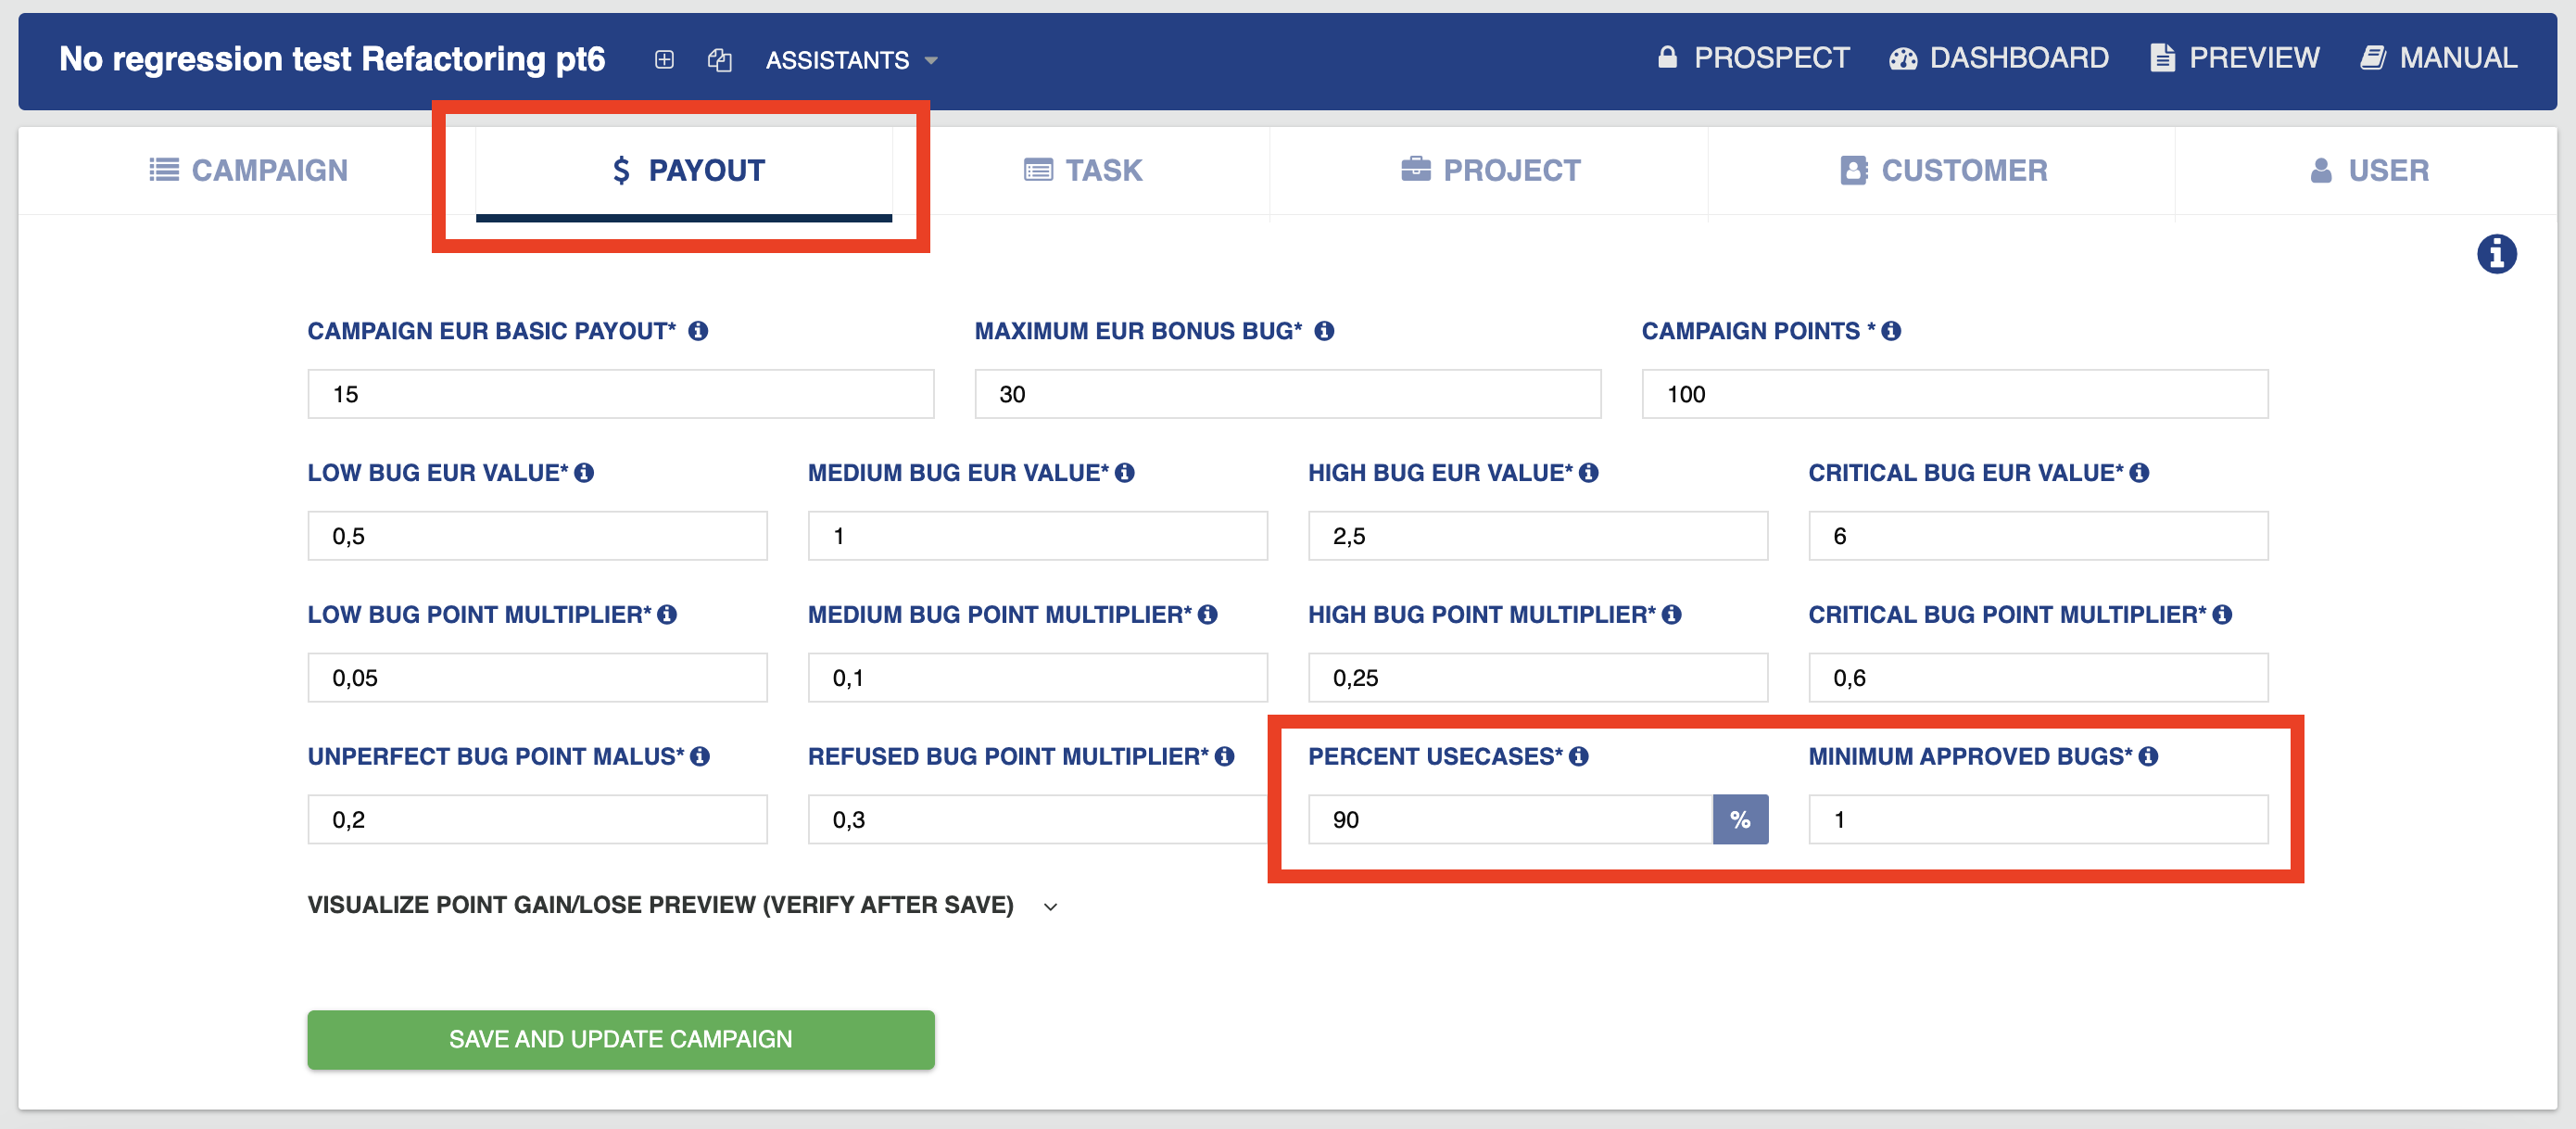The image size is (2576, 1129).
Task: Open the Dashboard link in header
Action: click(1998, 58)
